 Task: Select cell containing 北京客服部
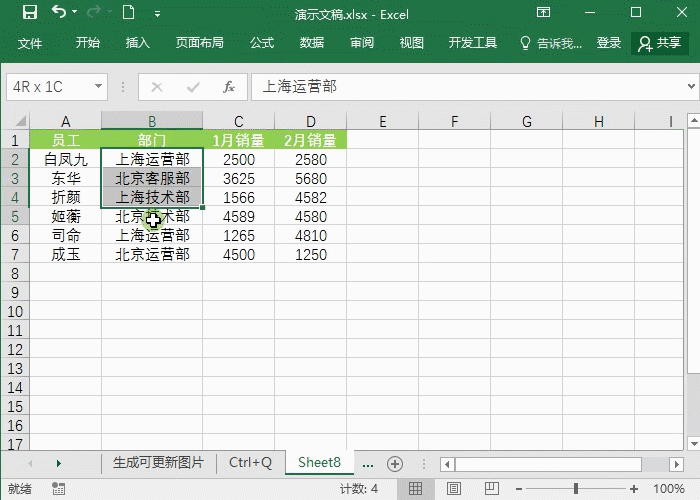tap(152, 179)
